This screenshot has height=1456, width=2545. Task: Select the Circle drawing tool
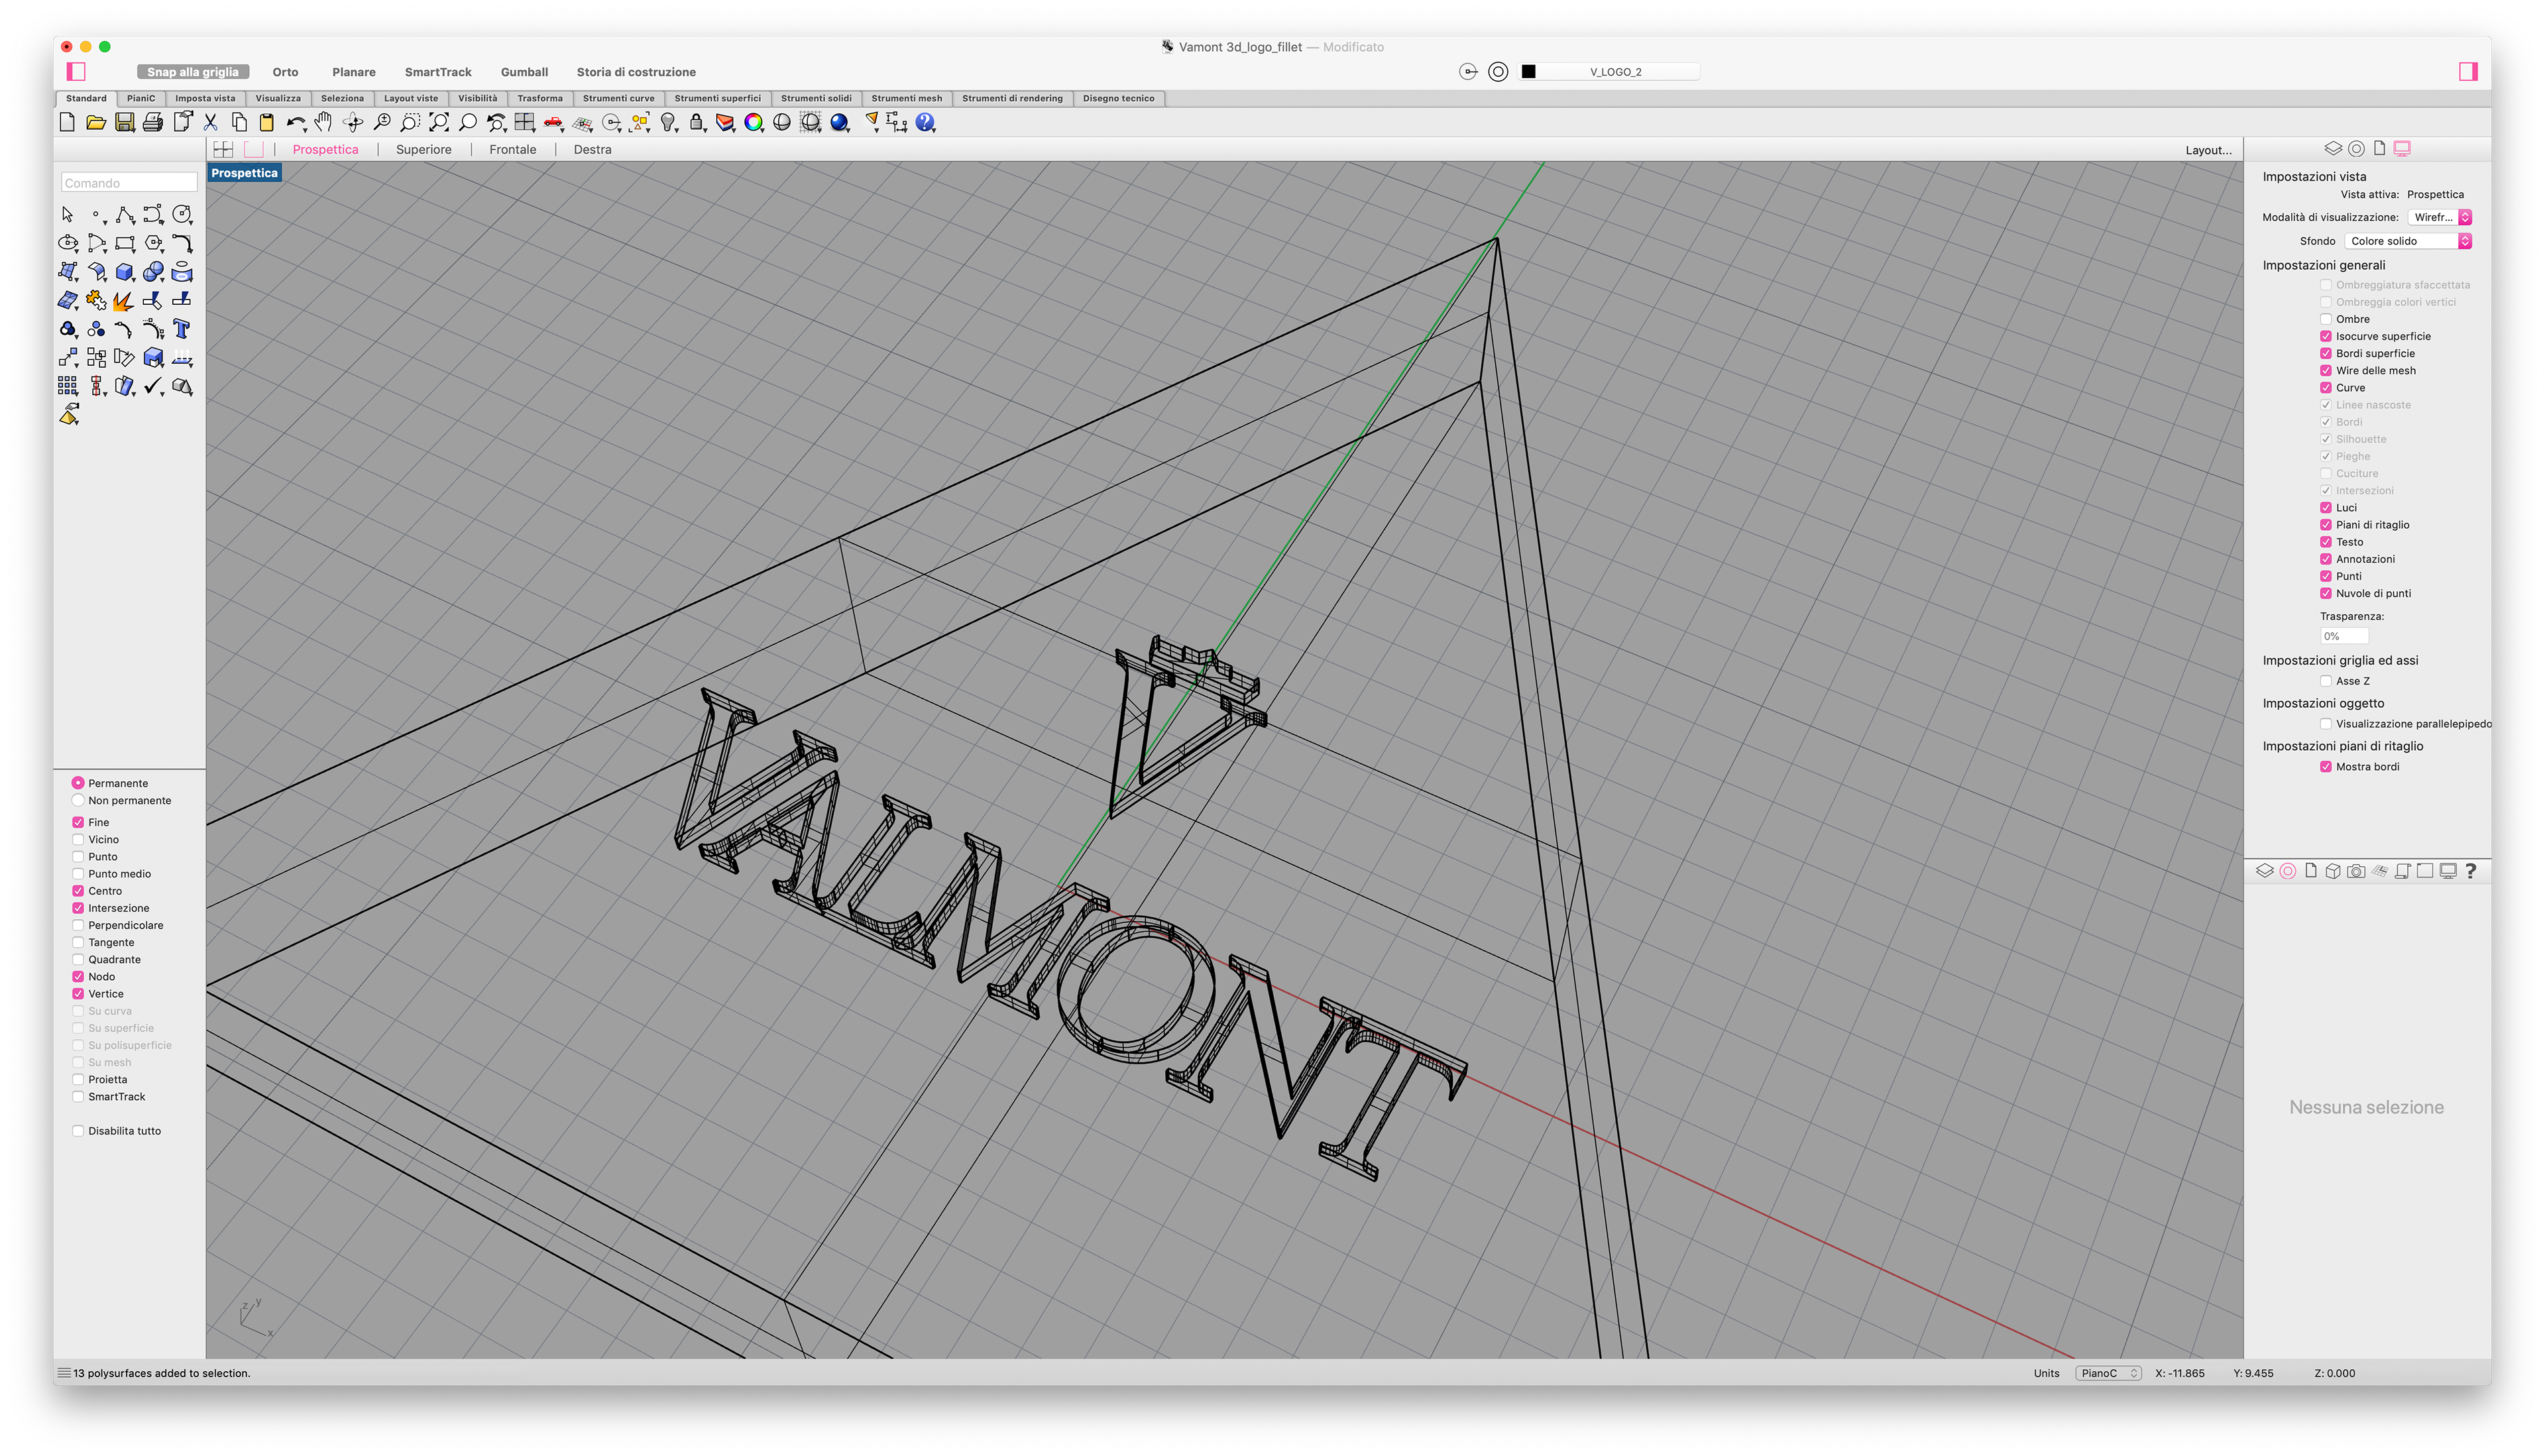click(181, 215)
